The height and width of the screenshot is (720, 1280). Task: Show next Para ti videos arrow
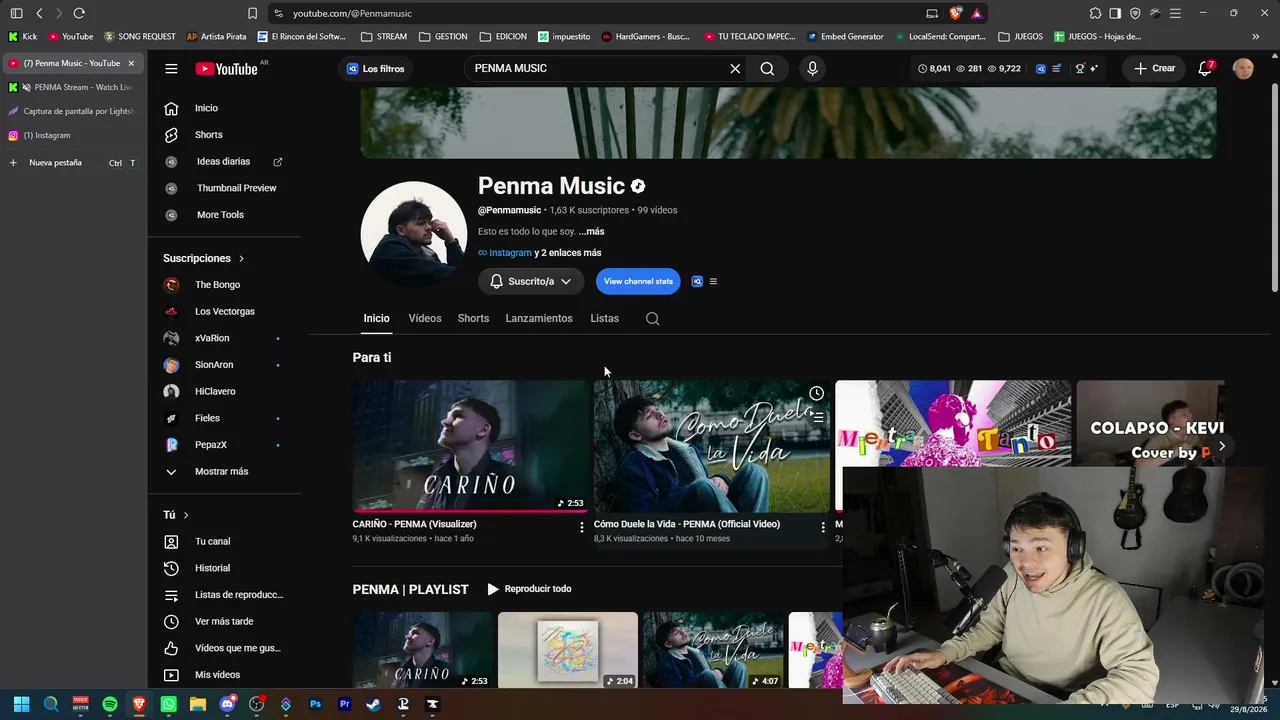point(1221,446)
